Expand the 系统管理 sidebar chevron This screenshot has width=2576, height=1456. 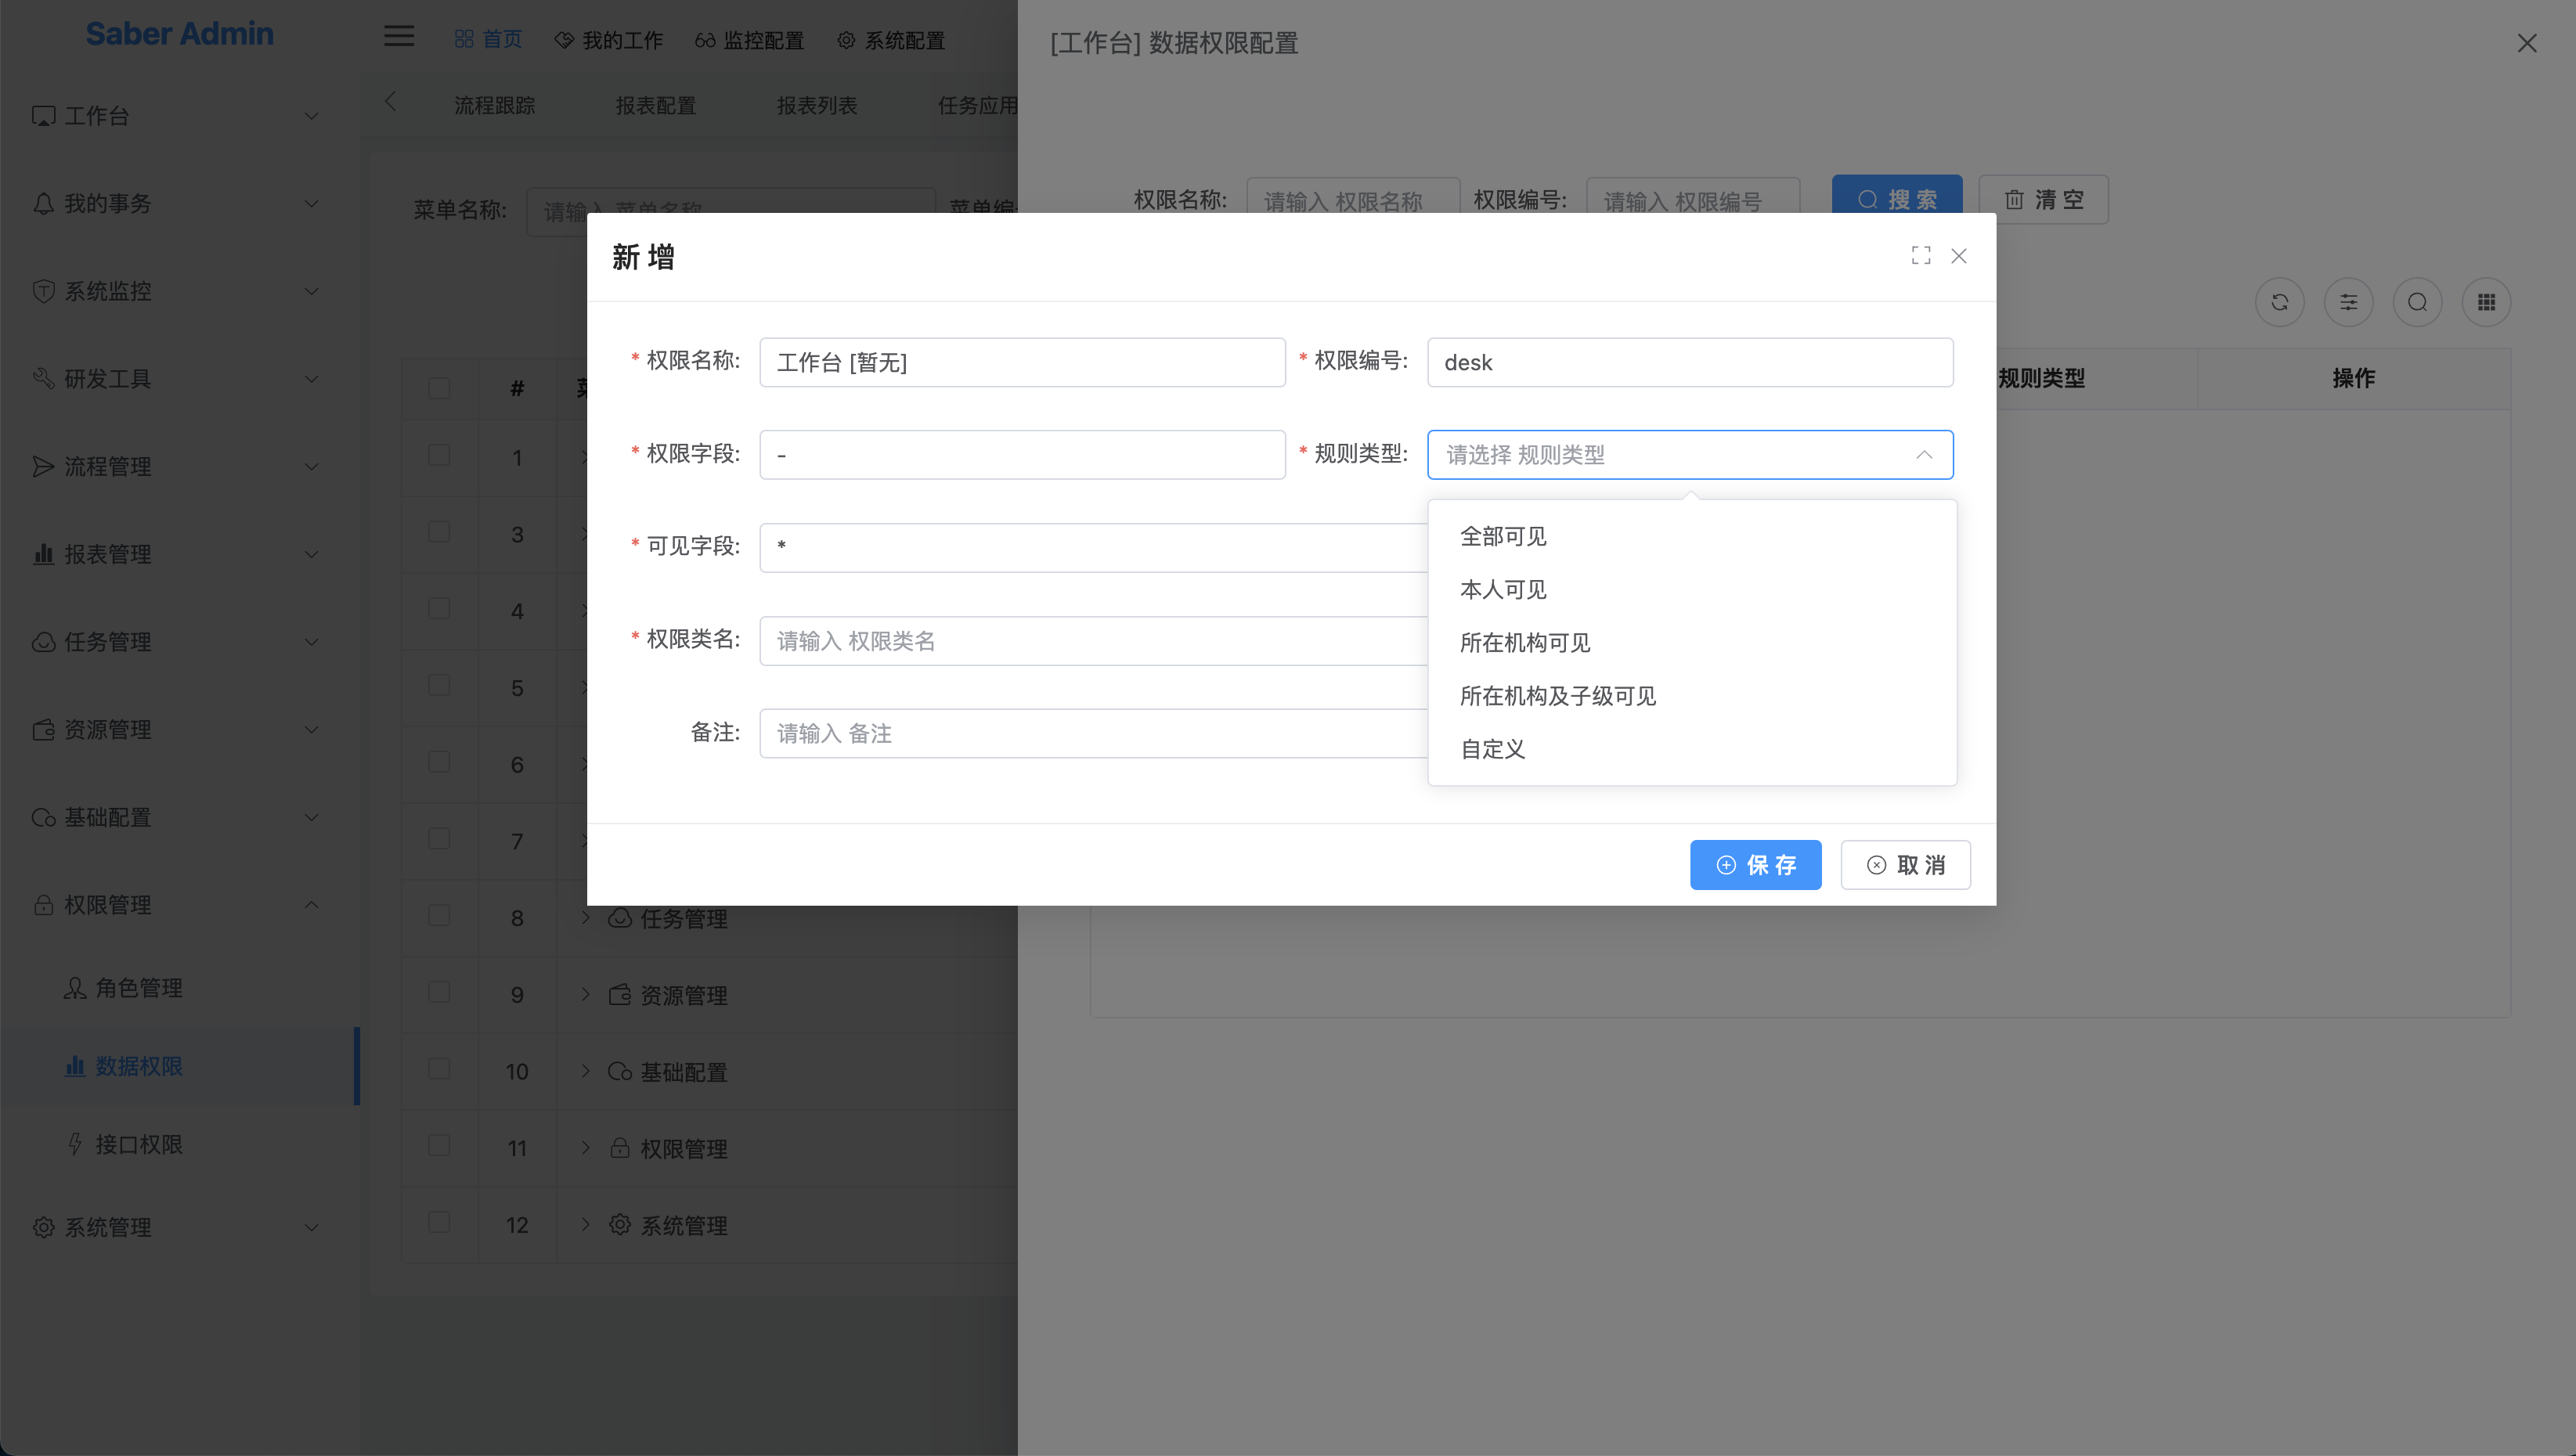312,1227
